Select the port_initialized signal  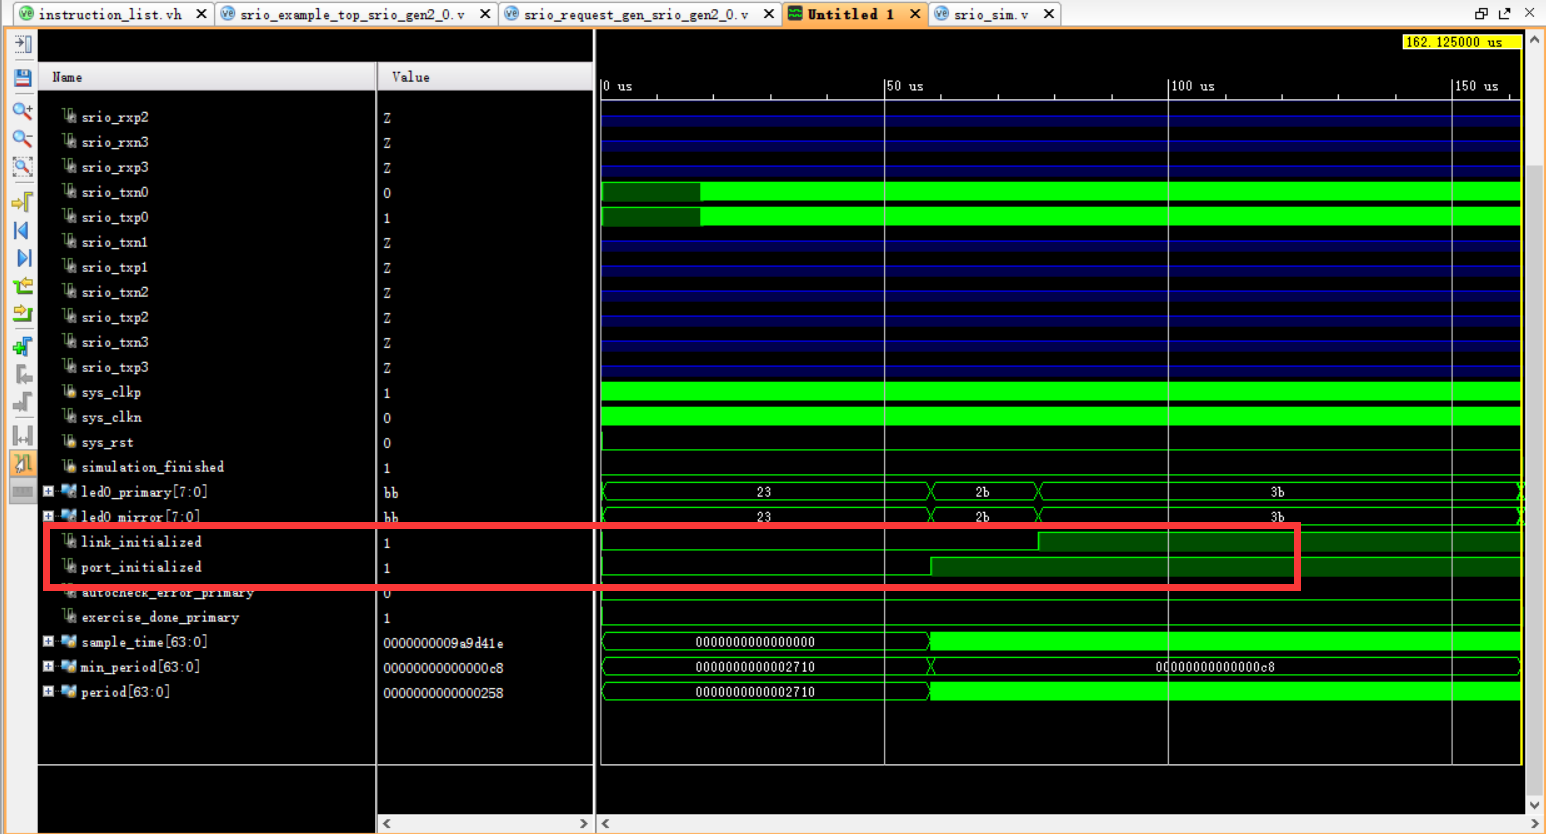(x=141, y=567)
